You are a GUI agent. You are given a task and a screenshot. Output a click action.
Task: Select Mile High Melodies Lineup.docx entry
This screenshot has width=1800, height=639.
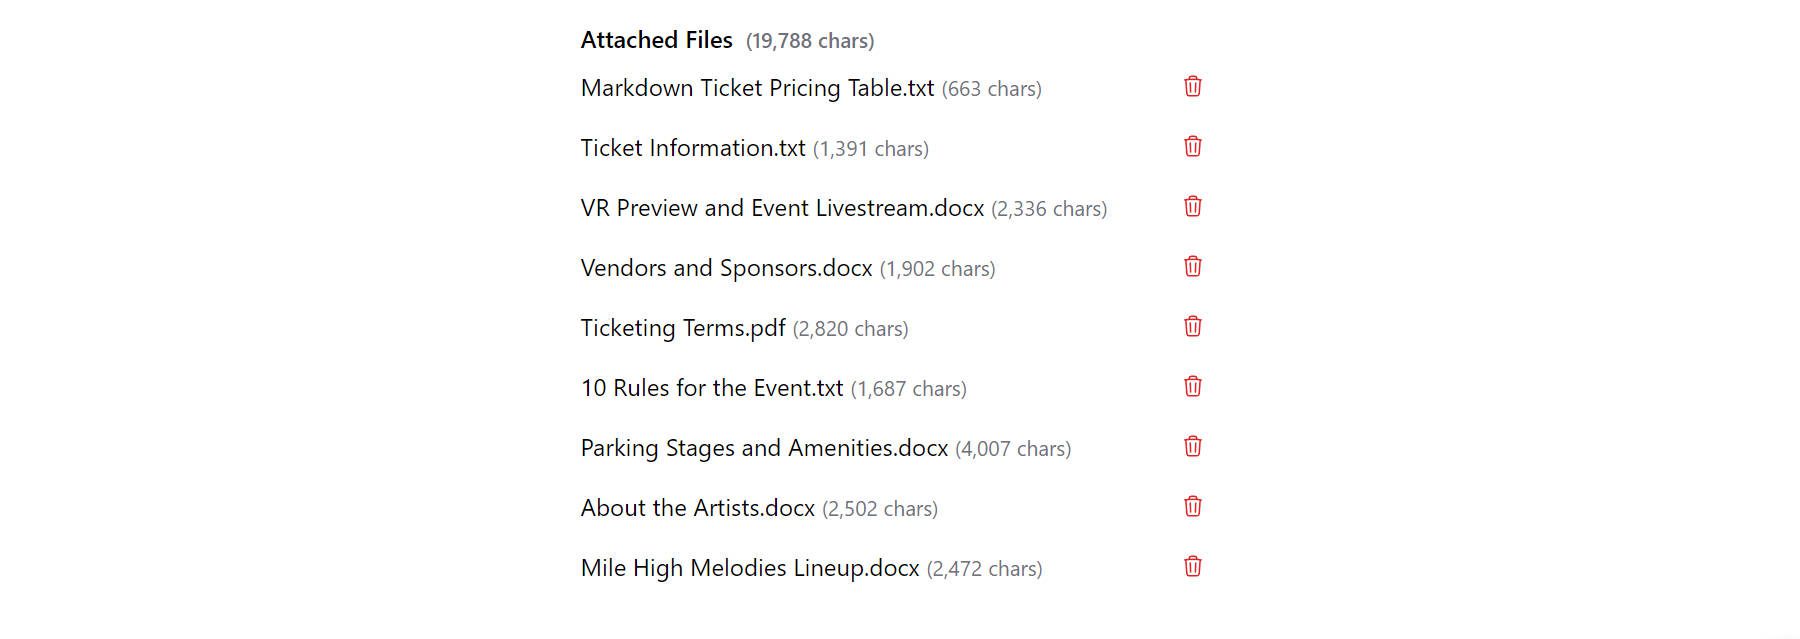pyautogui.click(x=749, y=568)
